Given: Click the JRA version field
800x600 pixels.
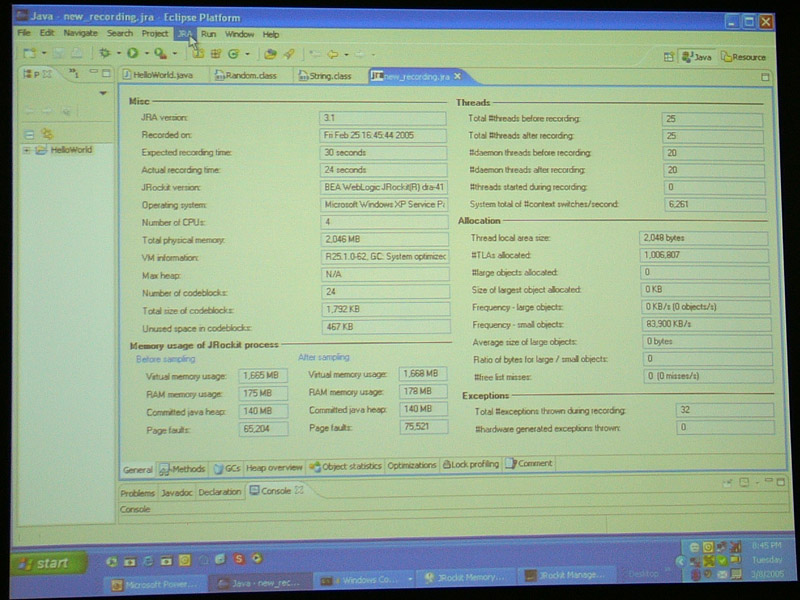Looking at the screenshot, I should [x=383, y=118].
